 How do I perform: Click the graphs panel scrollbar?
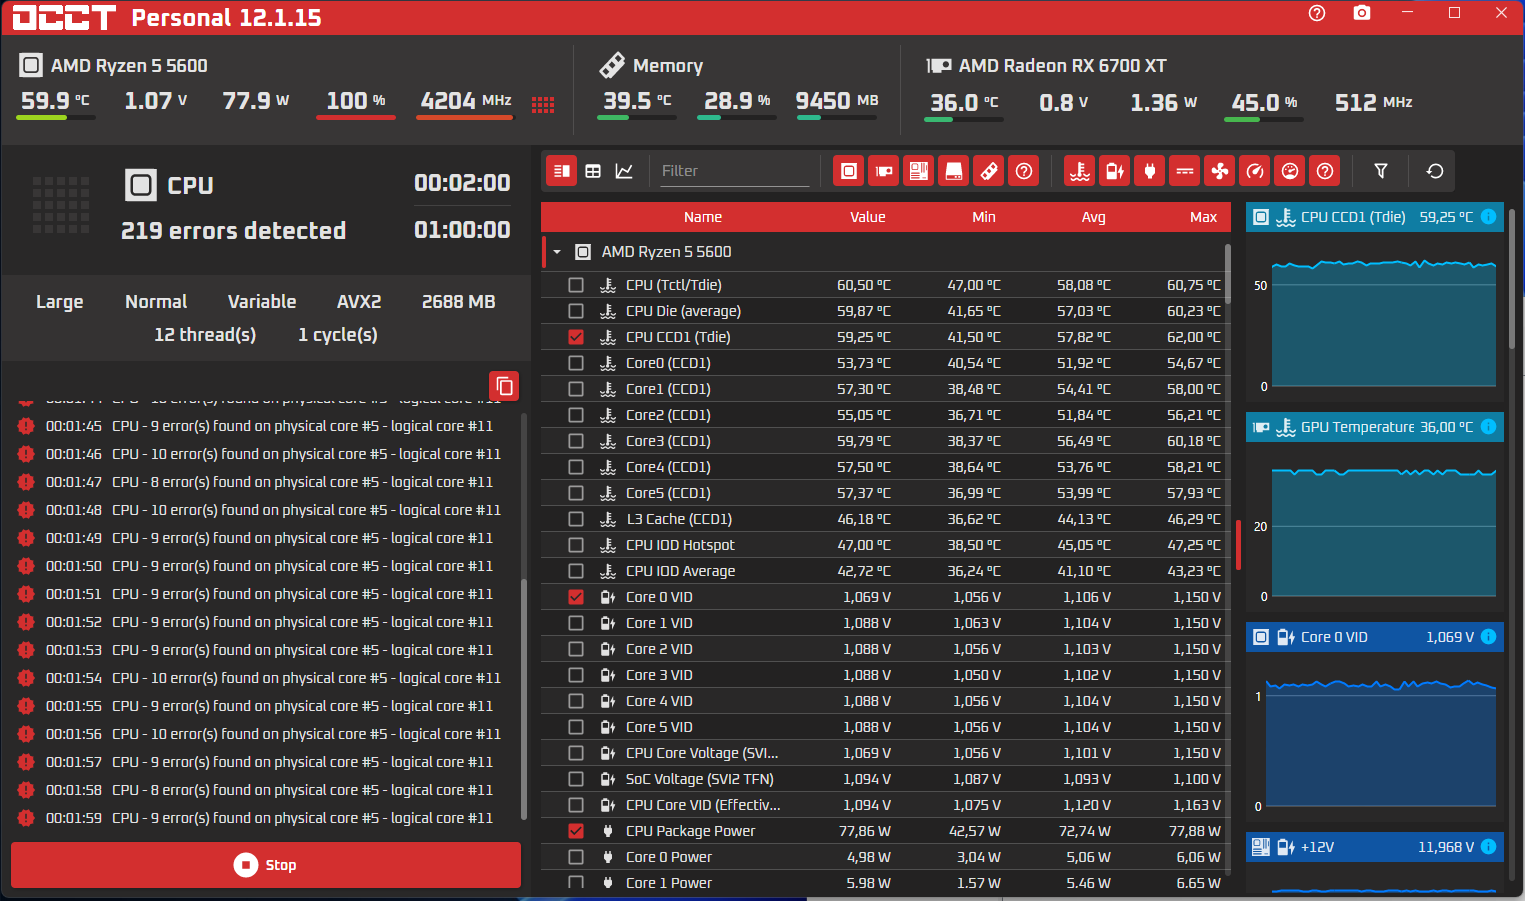click(1511, 280)
